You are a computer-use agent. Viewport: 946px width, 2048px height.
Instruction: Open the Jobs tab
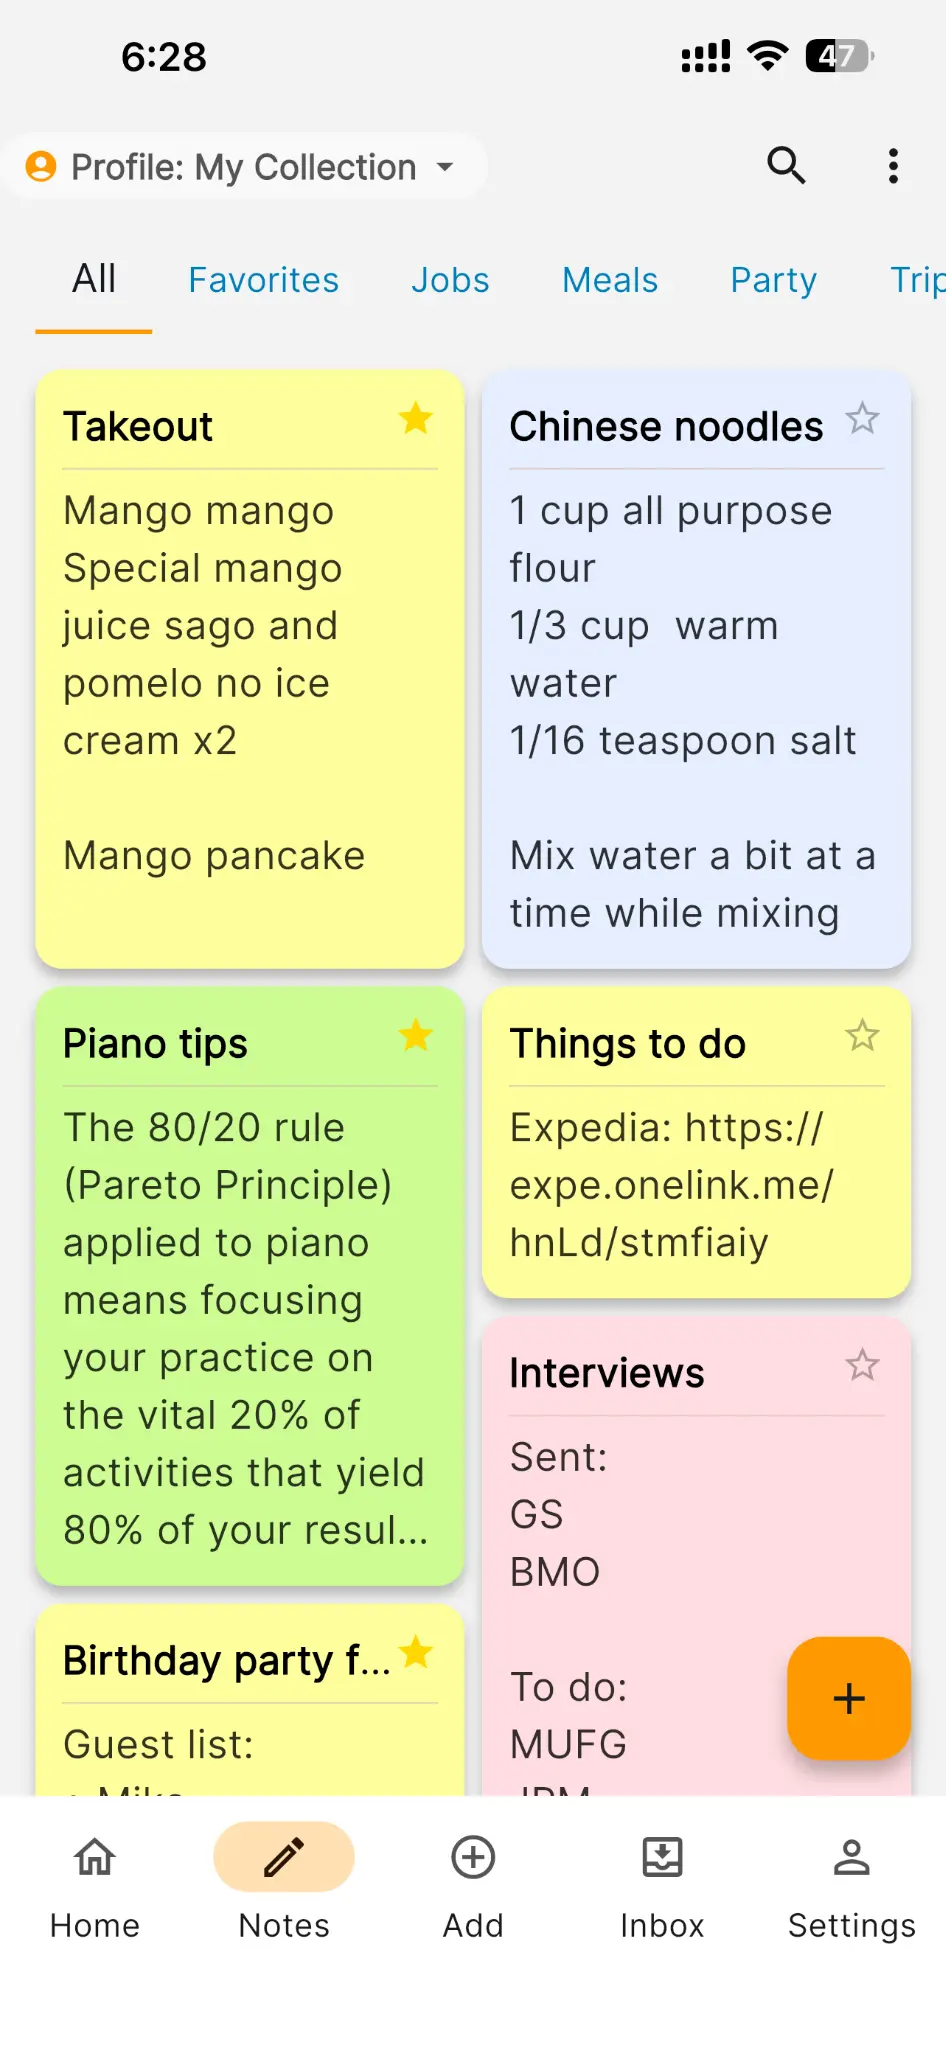pos(450,280)
